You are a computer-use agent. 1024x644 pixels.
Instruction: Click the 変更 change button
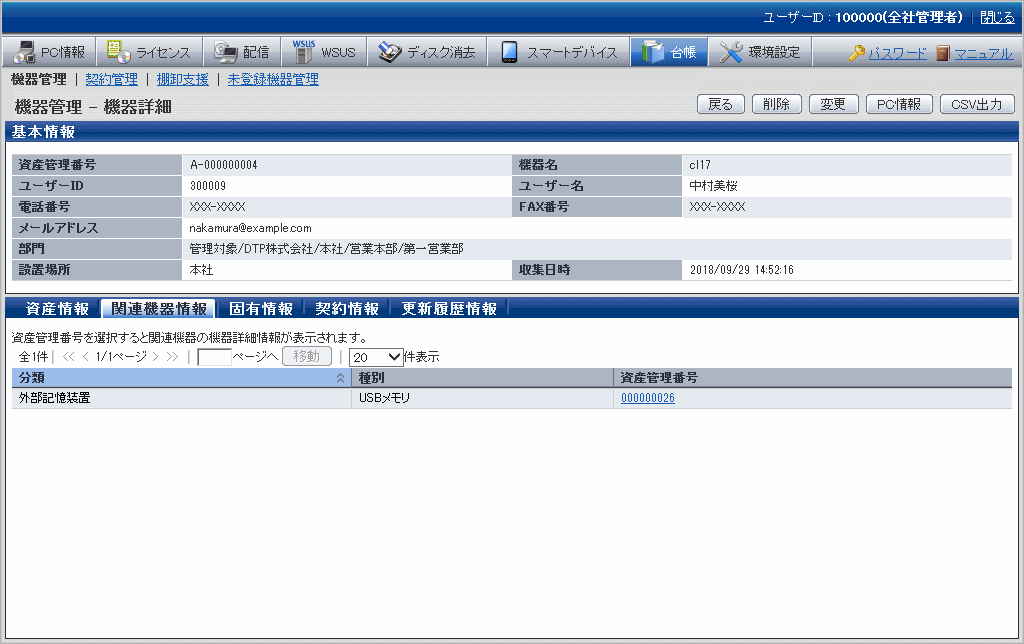click(833, 105)
